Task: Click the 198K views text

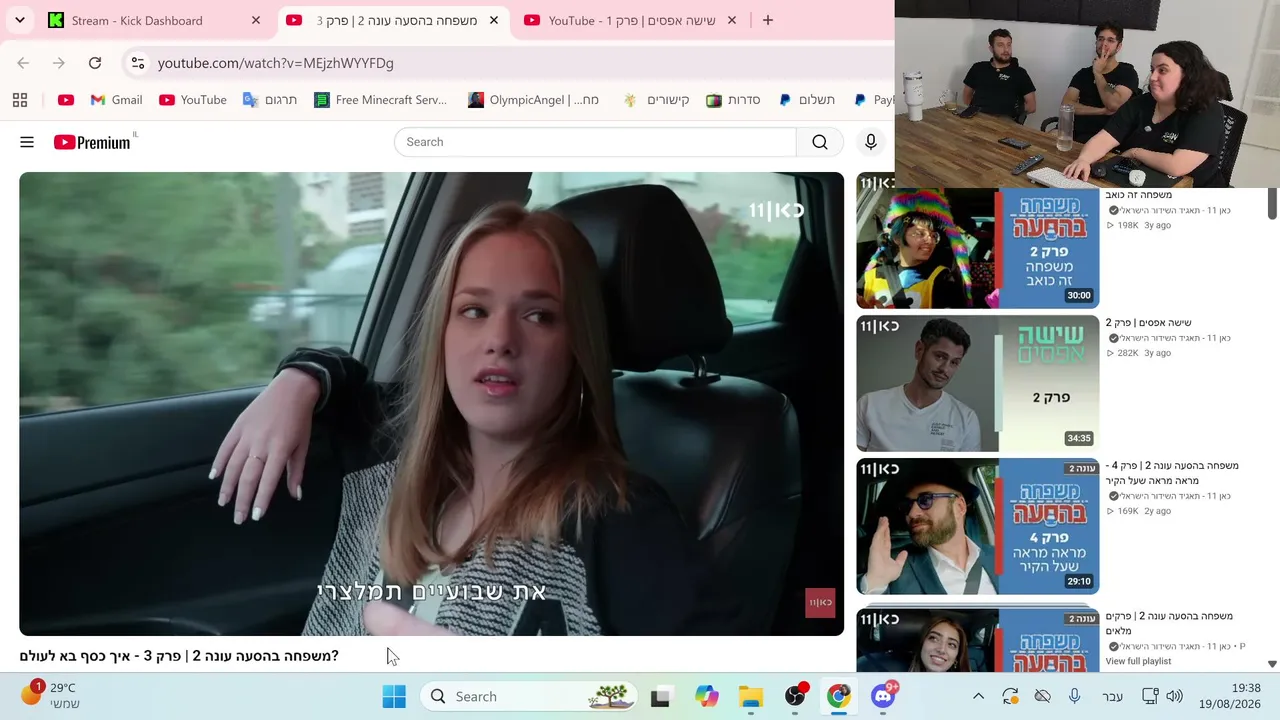Action: coord(1128,226)
